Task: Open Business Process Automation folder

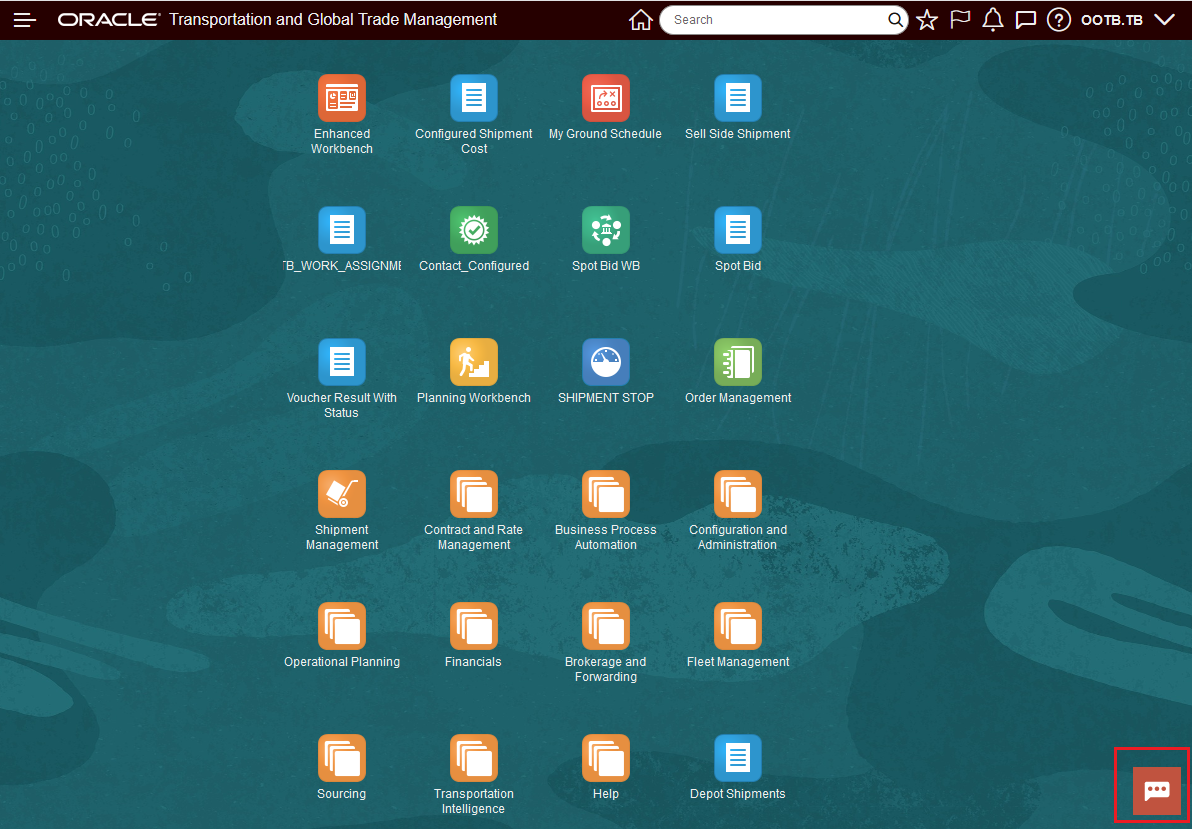Action: click(x=606, y=494)
